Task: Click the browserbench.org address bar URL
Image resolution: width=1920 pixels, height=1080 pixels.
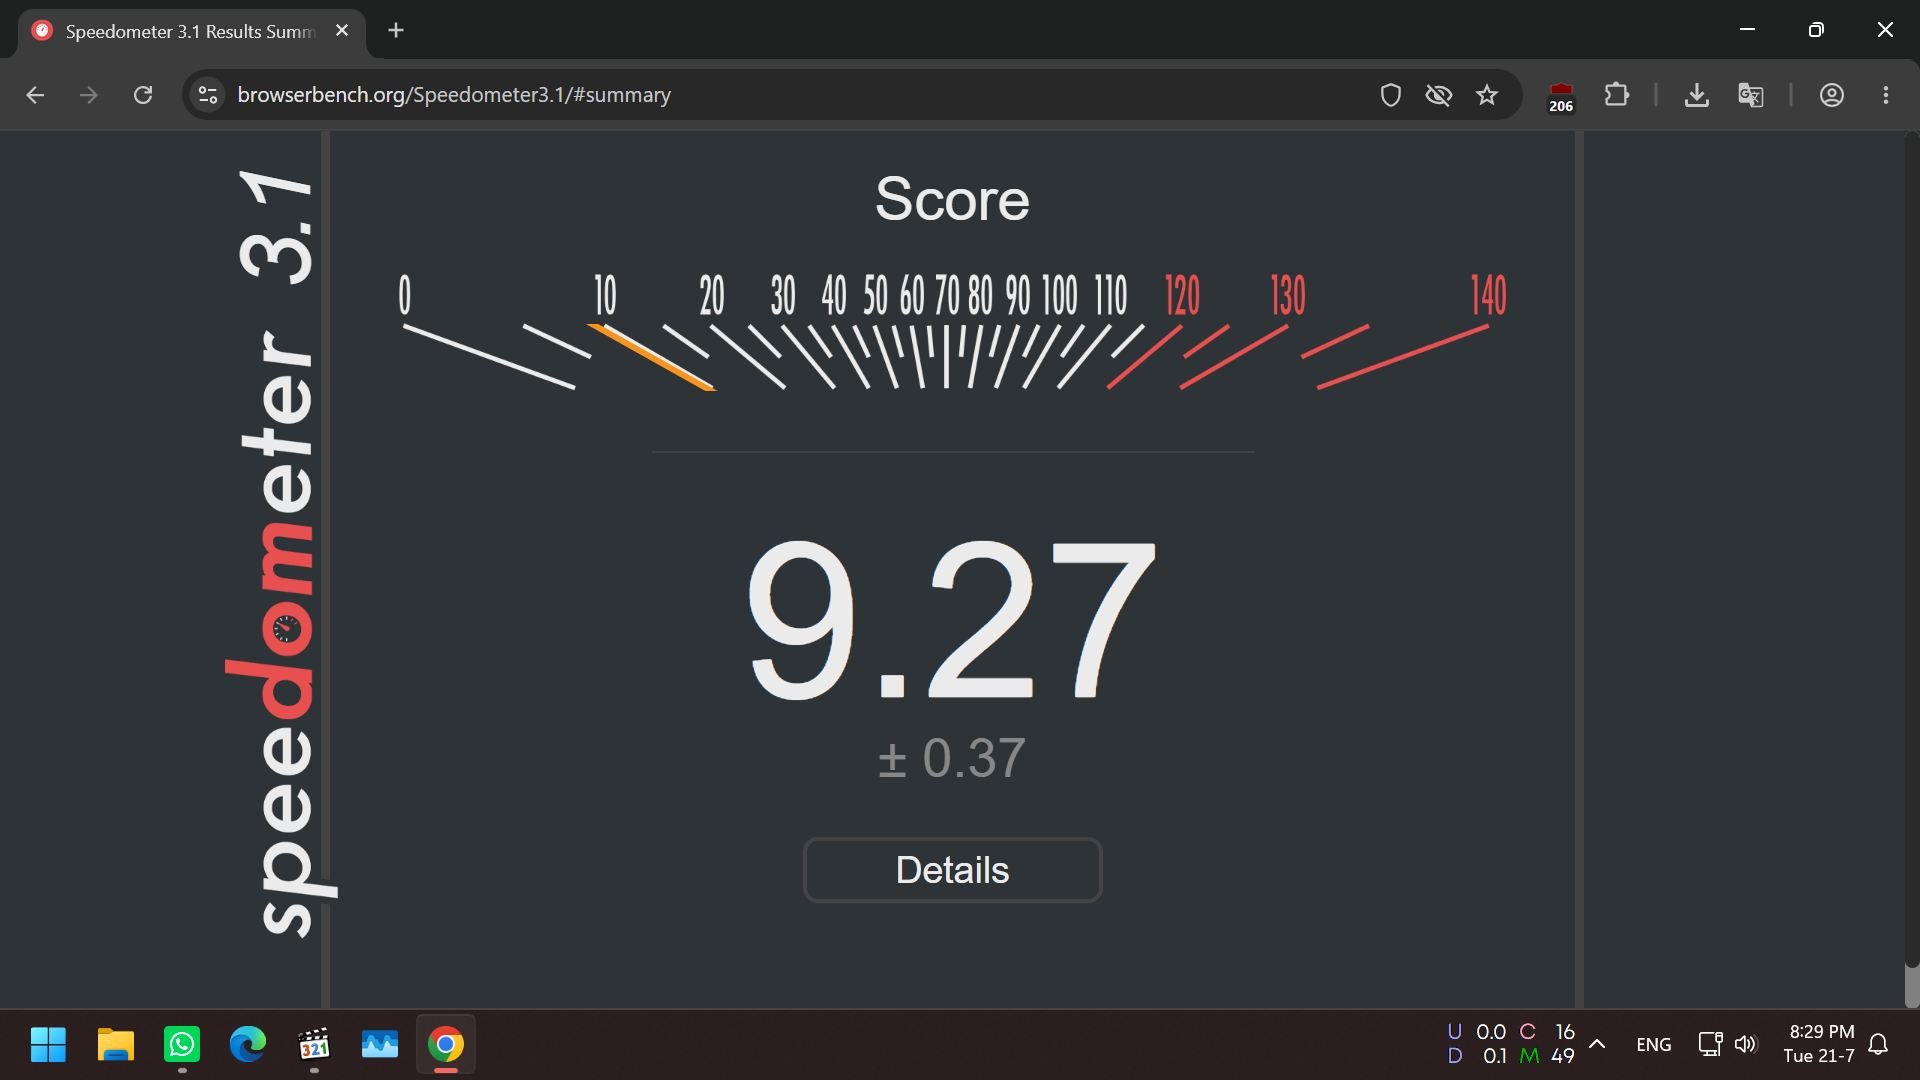Action: 454,95
